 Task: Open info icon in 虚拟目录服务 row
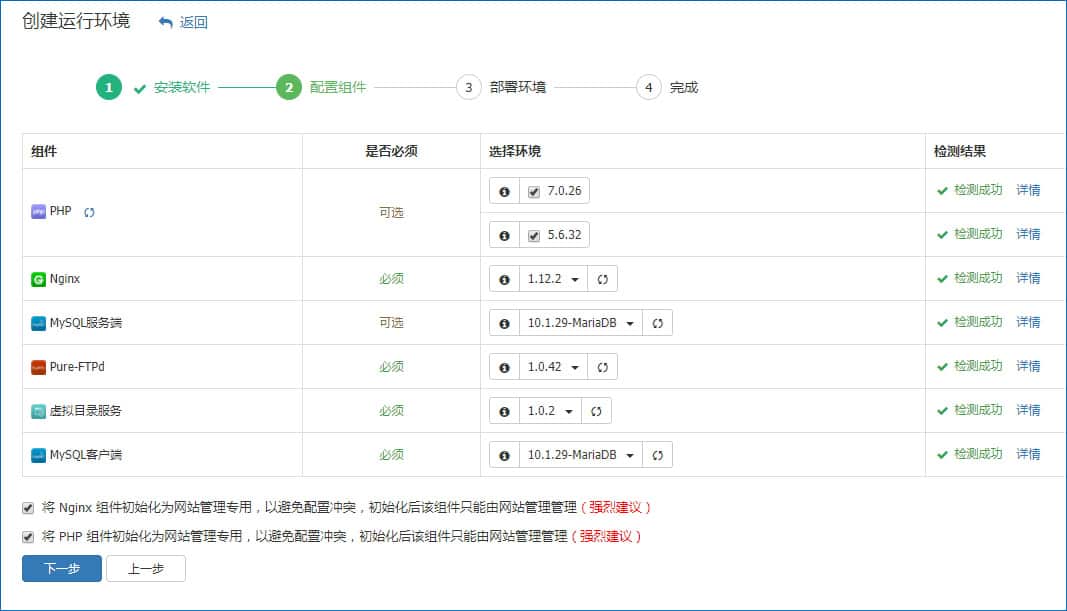click(504, 411)
